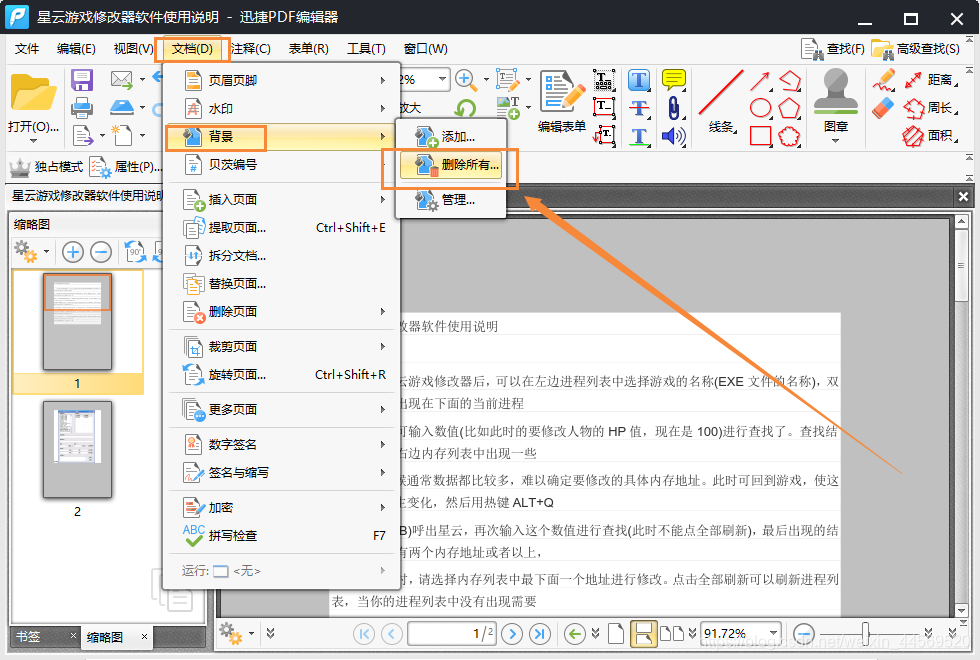Screen dimensions: 980x660
Task: Click the page number input field
Action: [x=452, y=634]
